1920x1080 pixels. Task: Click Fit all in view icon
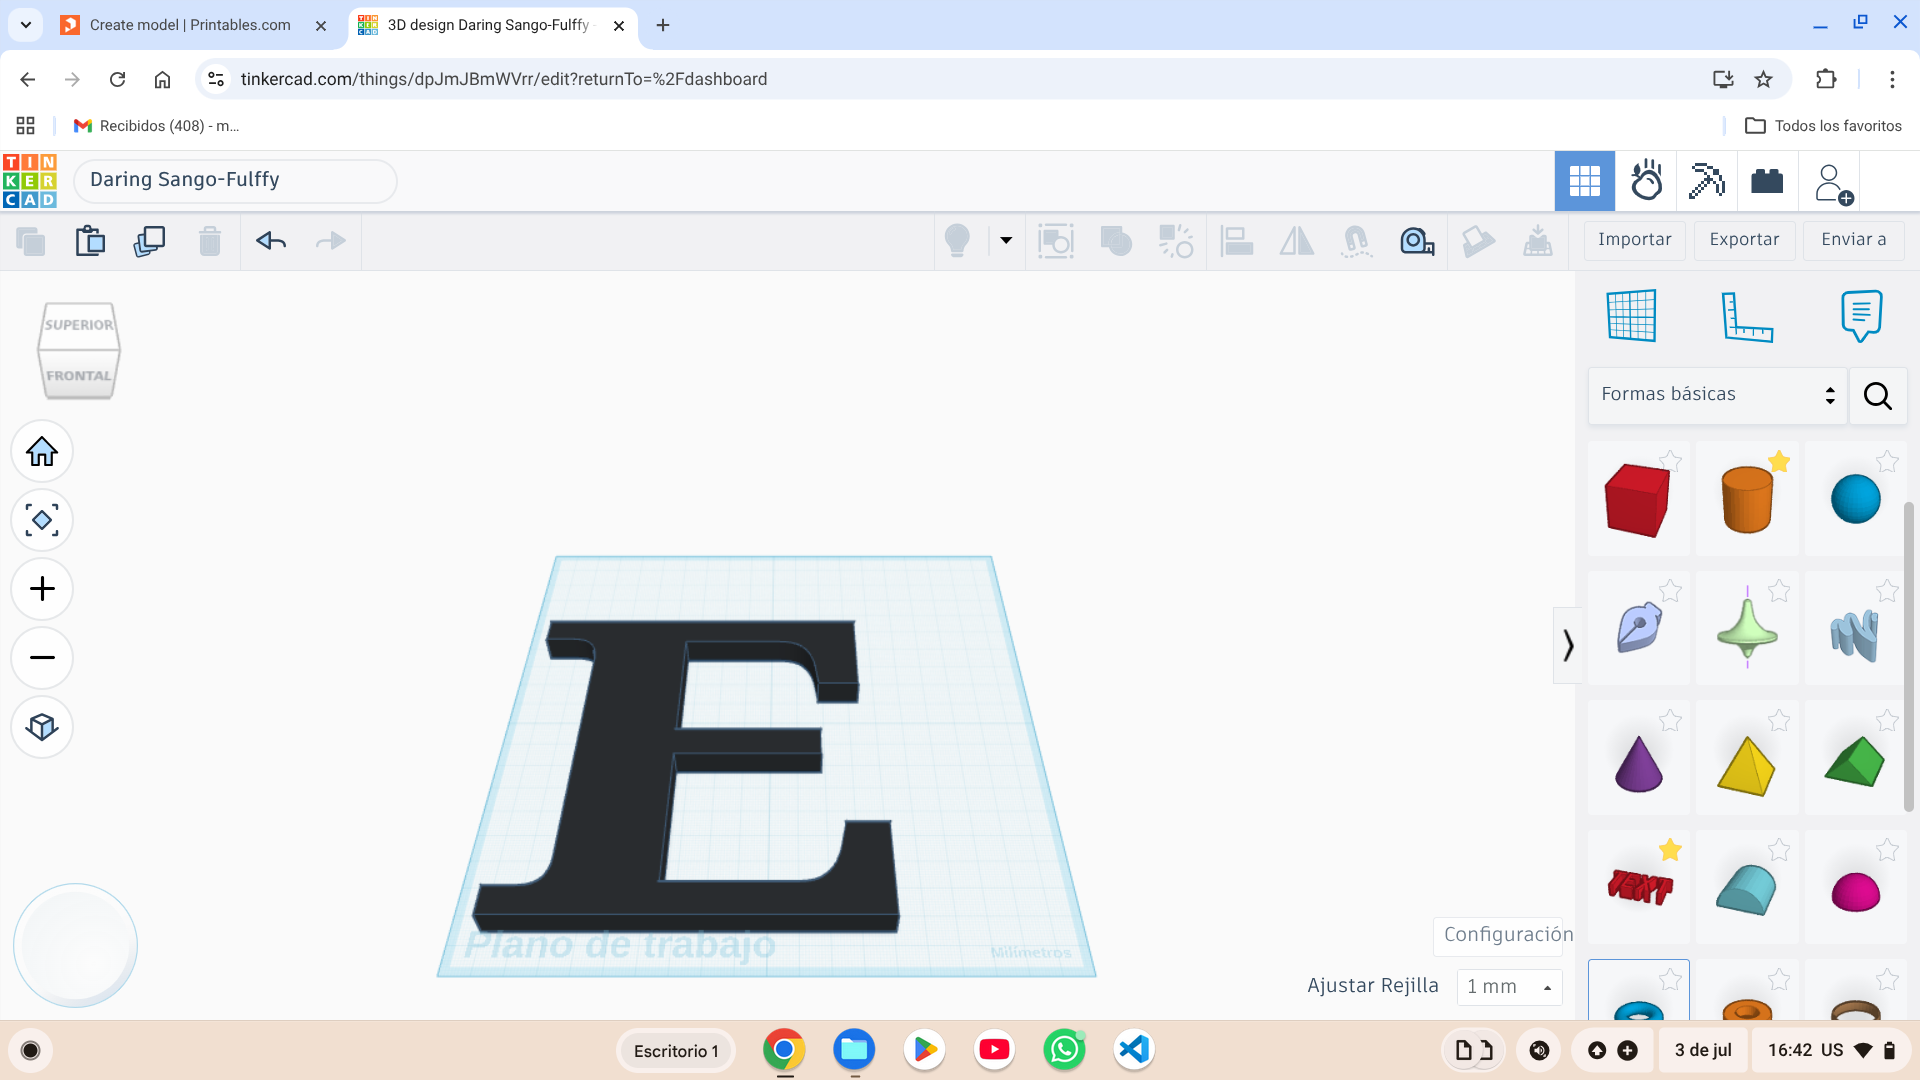(42, 520)
